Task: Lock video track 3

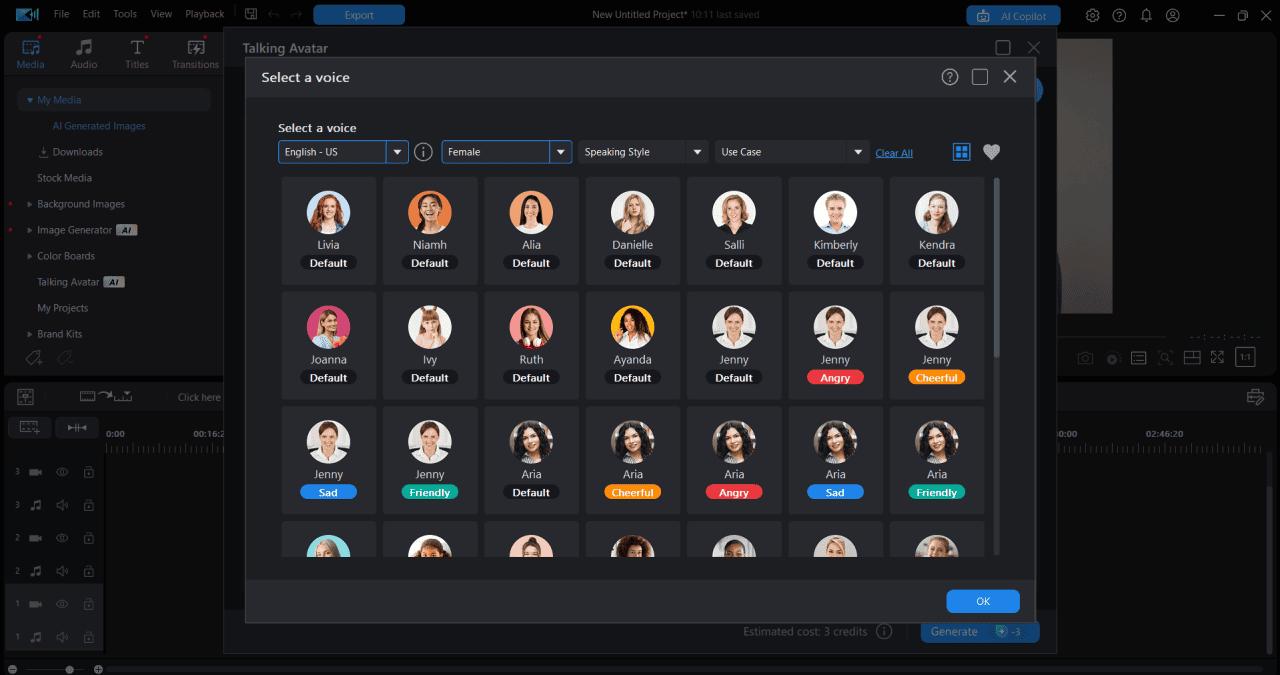Action: click(x=88, y=472)
